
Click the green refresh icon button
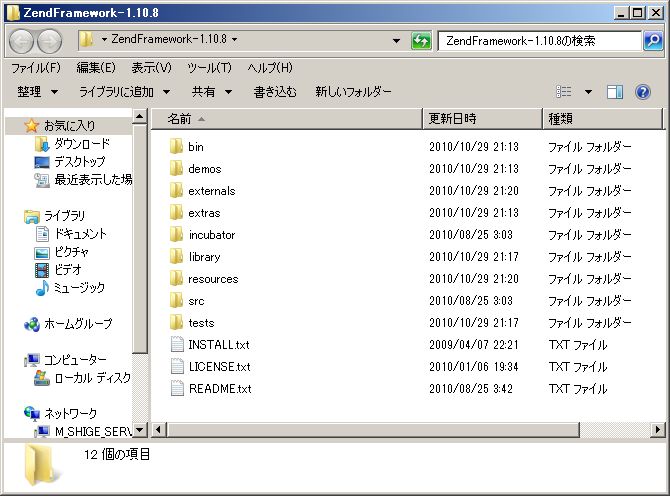tap(421, 41)
